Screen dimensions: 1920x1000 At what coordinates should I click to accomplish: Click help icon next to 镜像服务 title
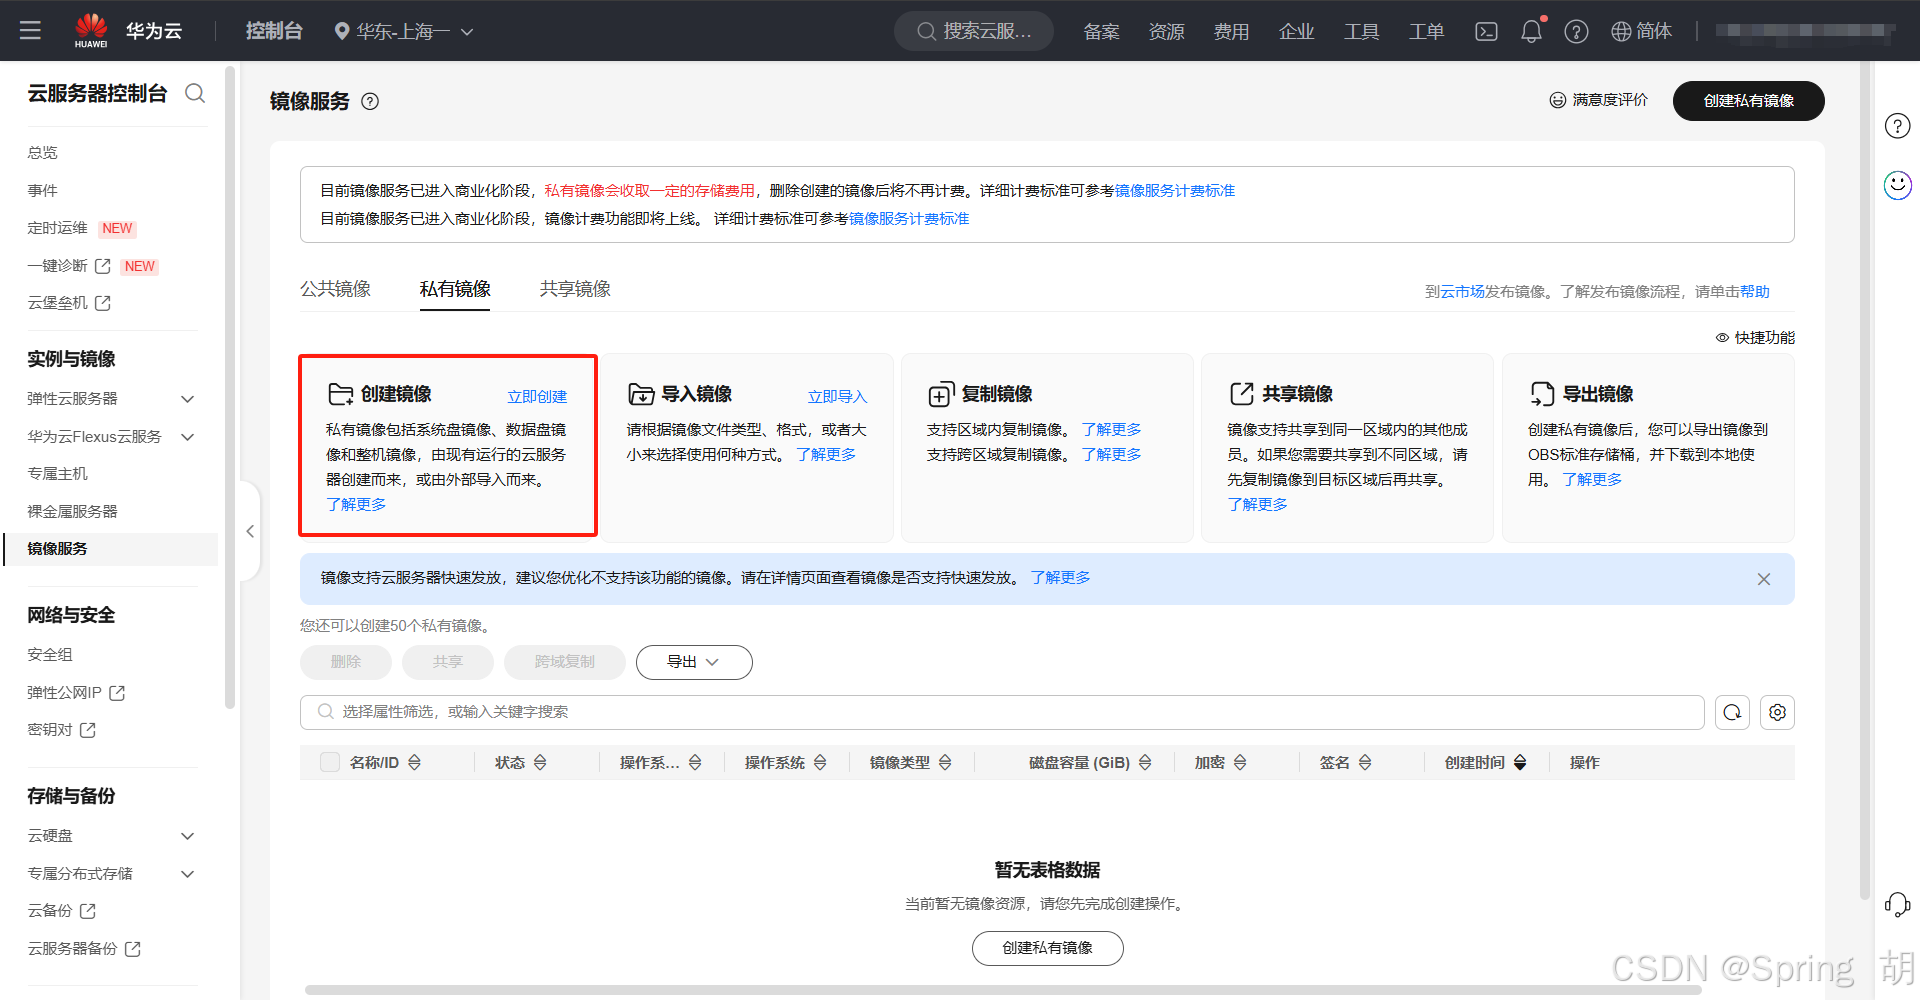point(370,101)
